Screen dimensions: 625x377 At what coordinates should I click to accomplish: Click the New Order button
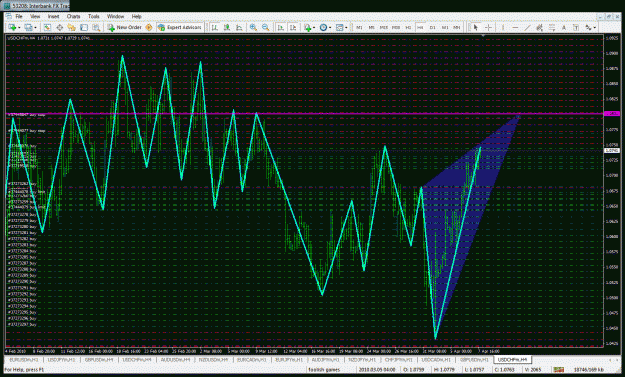point(124,27)
